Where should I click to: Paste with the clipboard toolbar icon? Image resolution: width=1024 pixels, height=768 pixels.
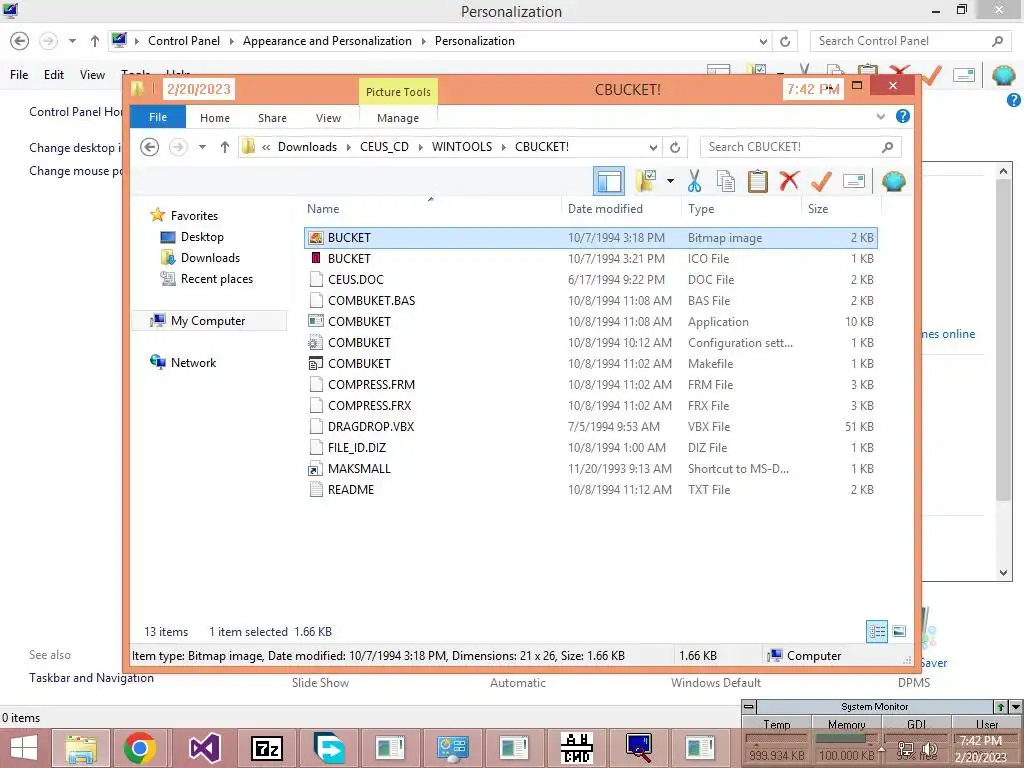click(x=758, y=181)
